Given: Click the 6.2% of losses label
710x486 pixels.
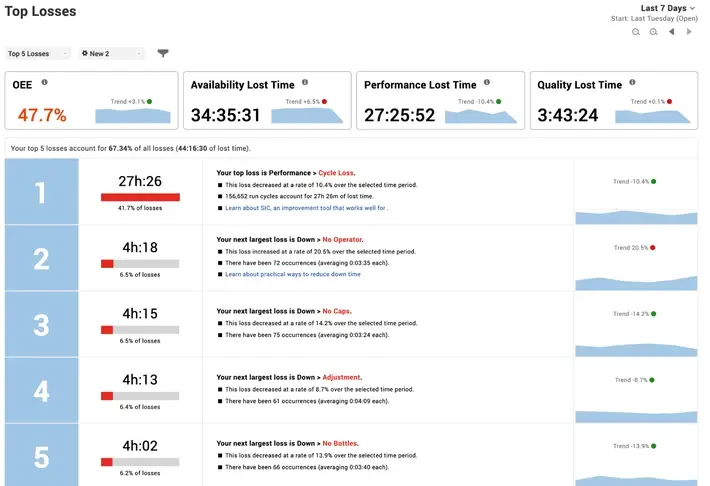Looking at the screenshot, I should [x=140, y=473].
